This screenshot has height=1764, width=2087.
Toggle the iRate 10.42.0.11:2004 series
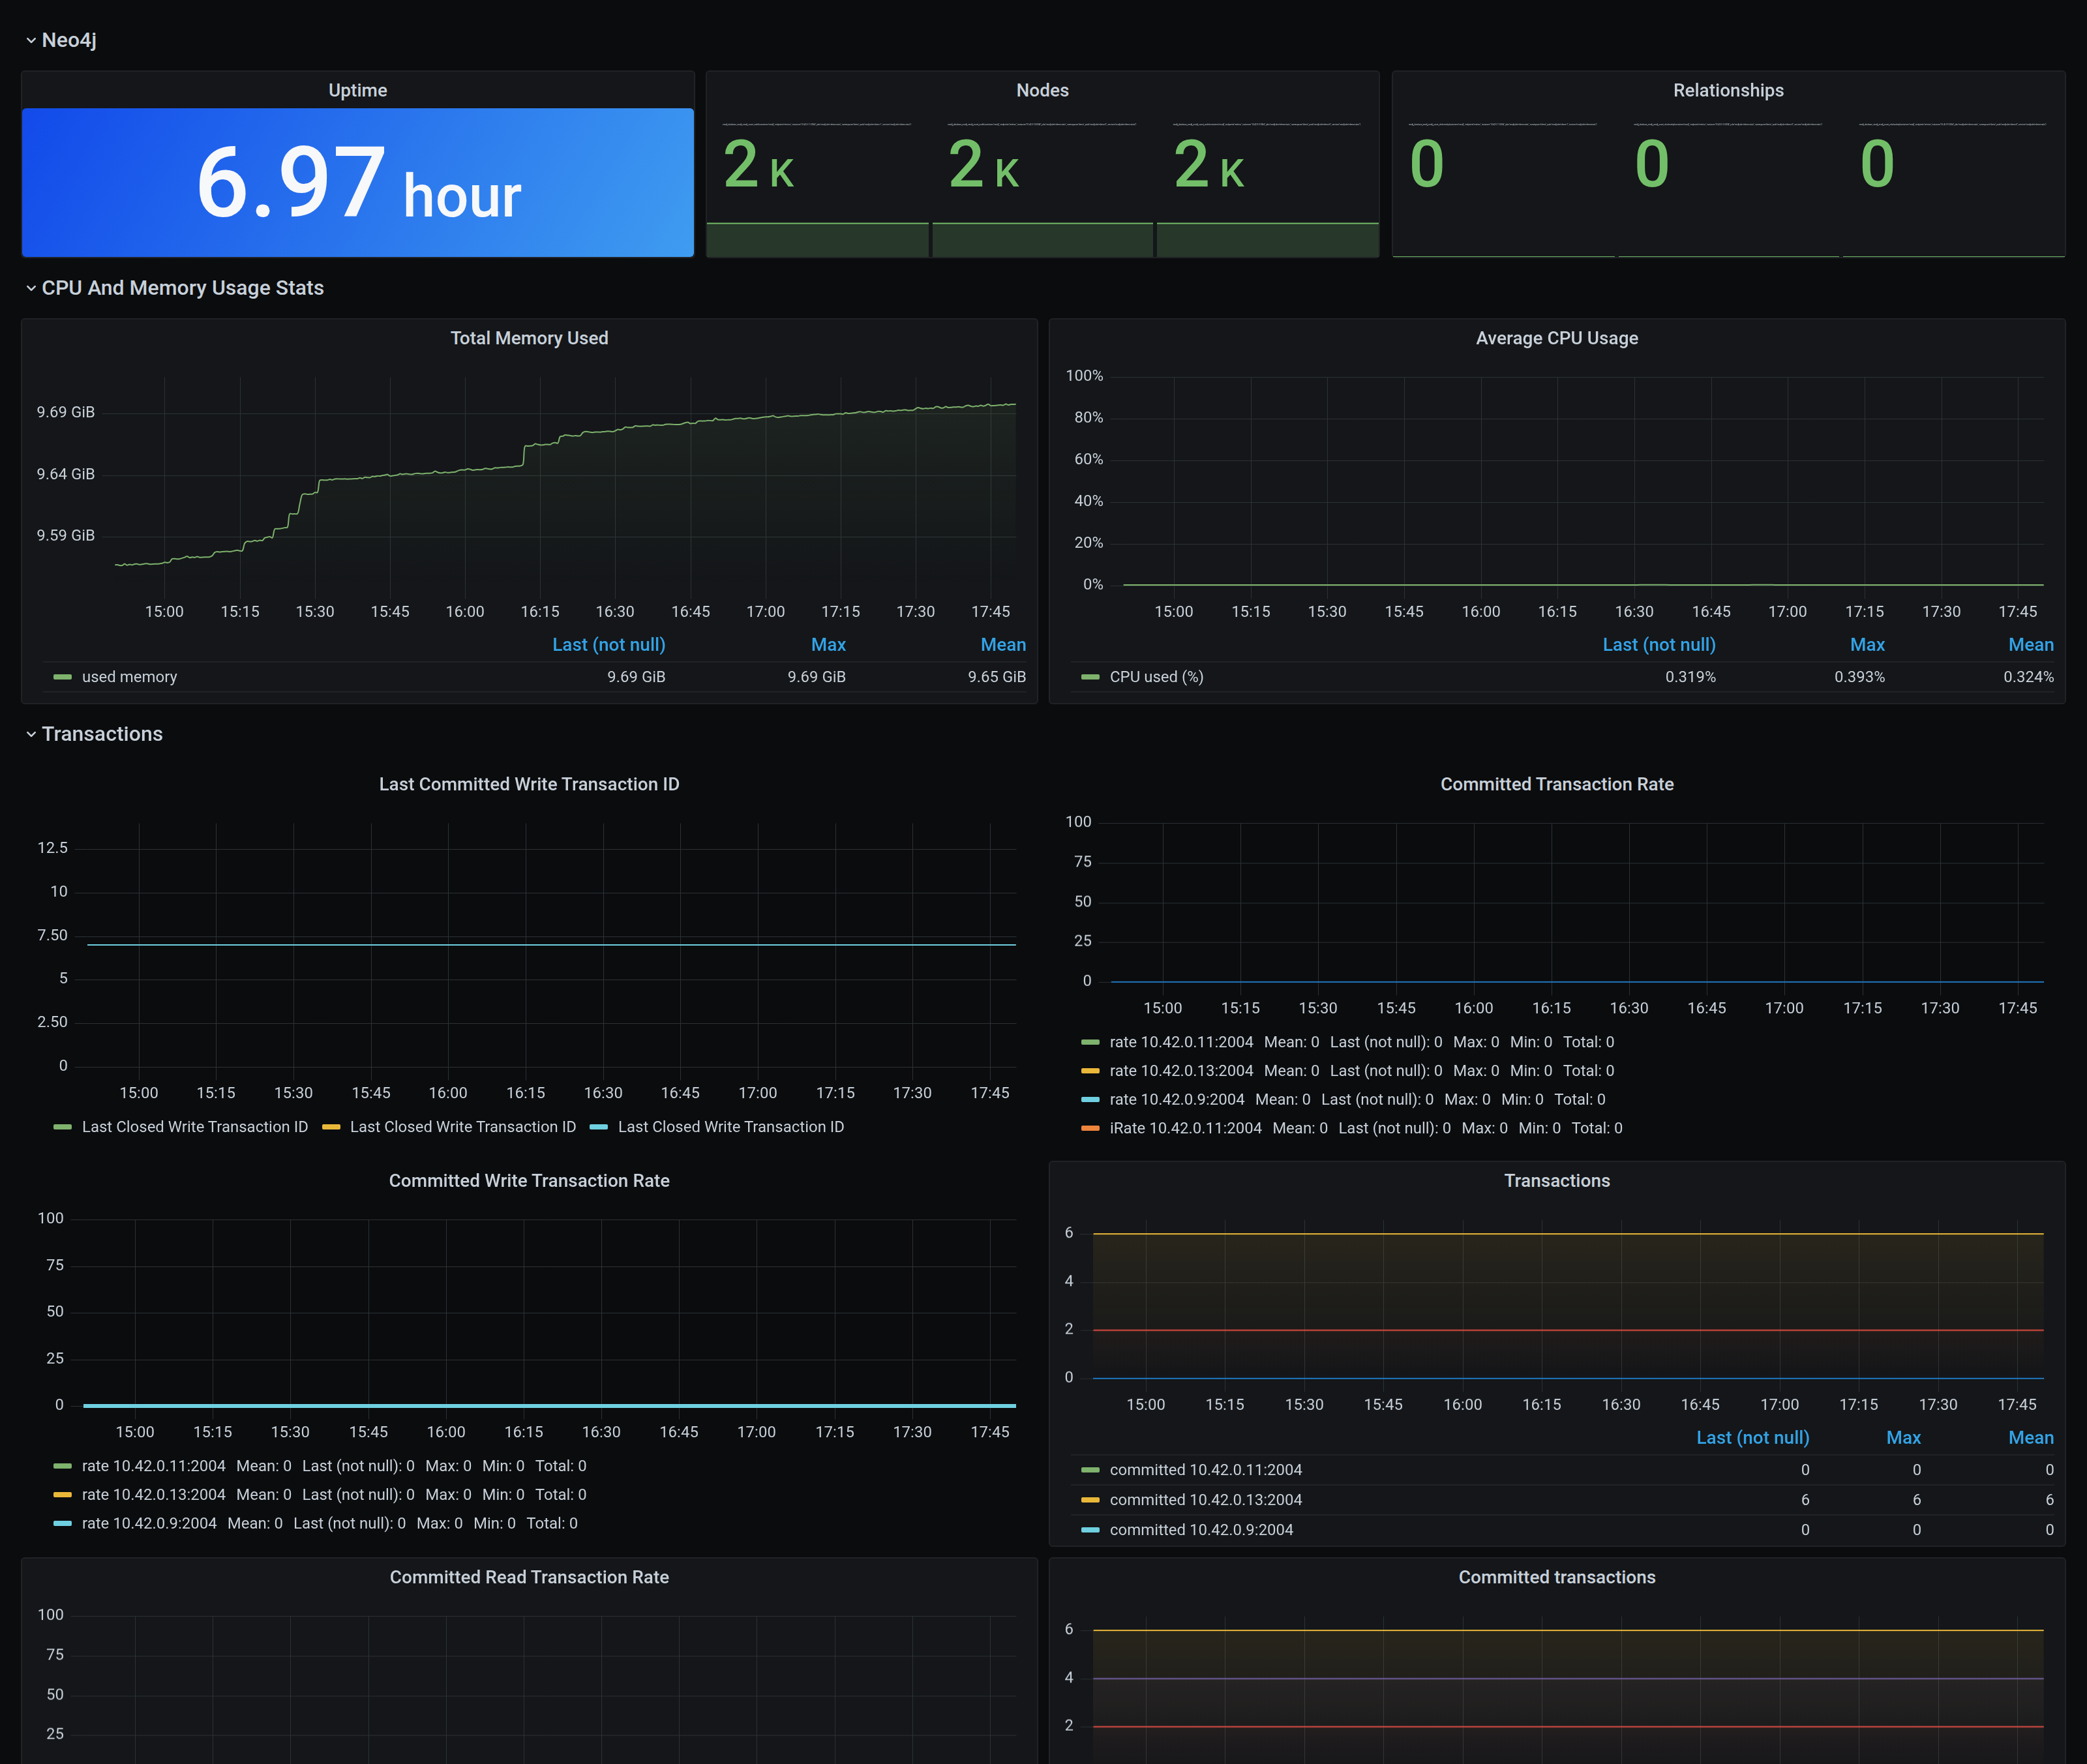coord(1185,1128)
